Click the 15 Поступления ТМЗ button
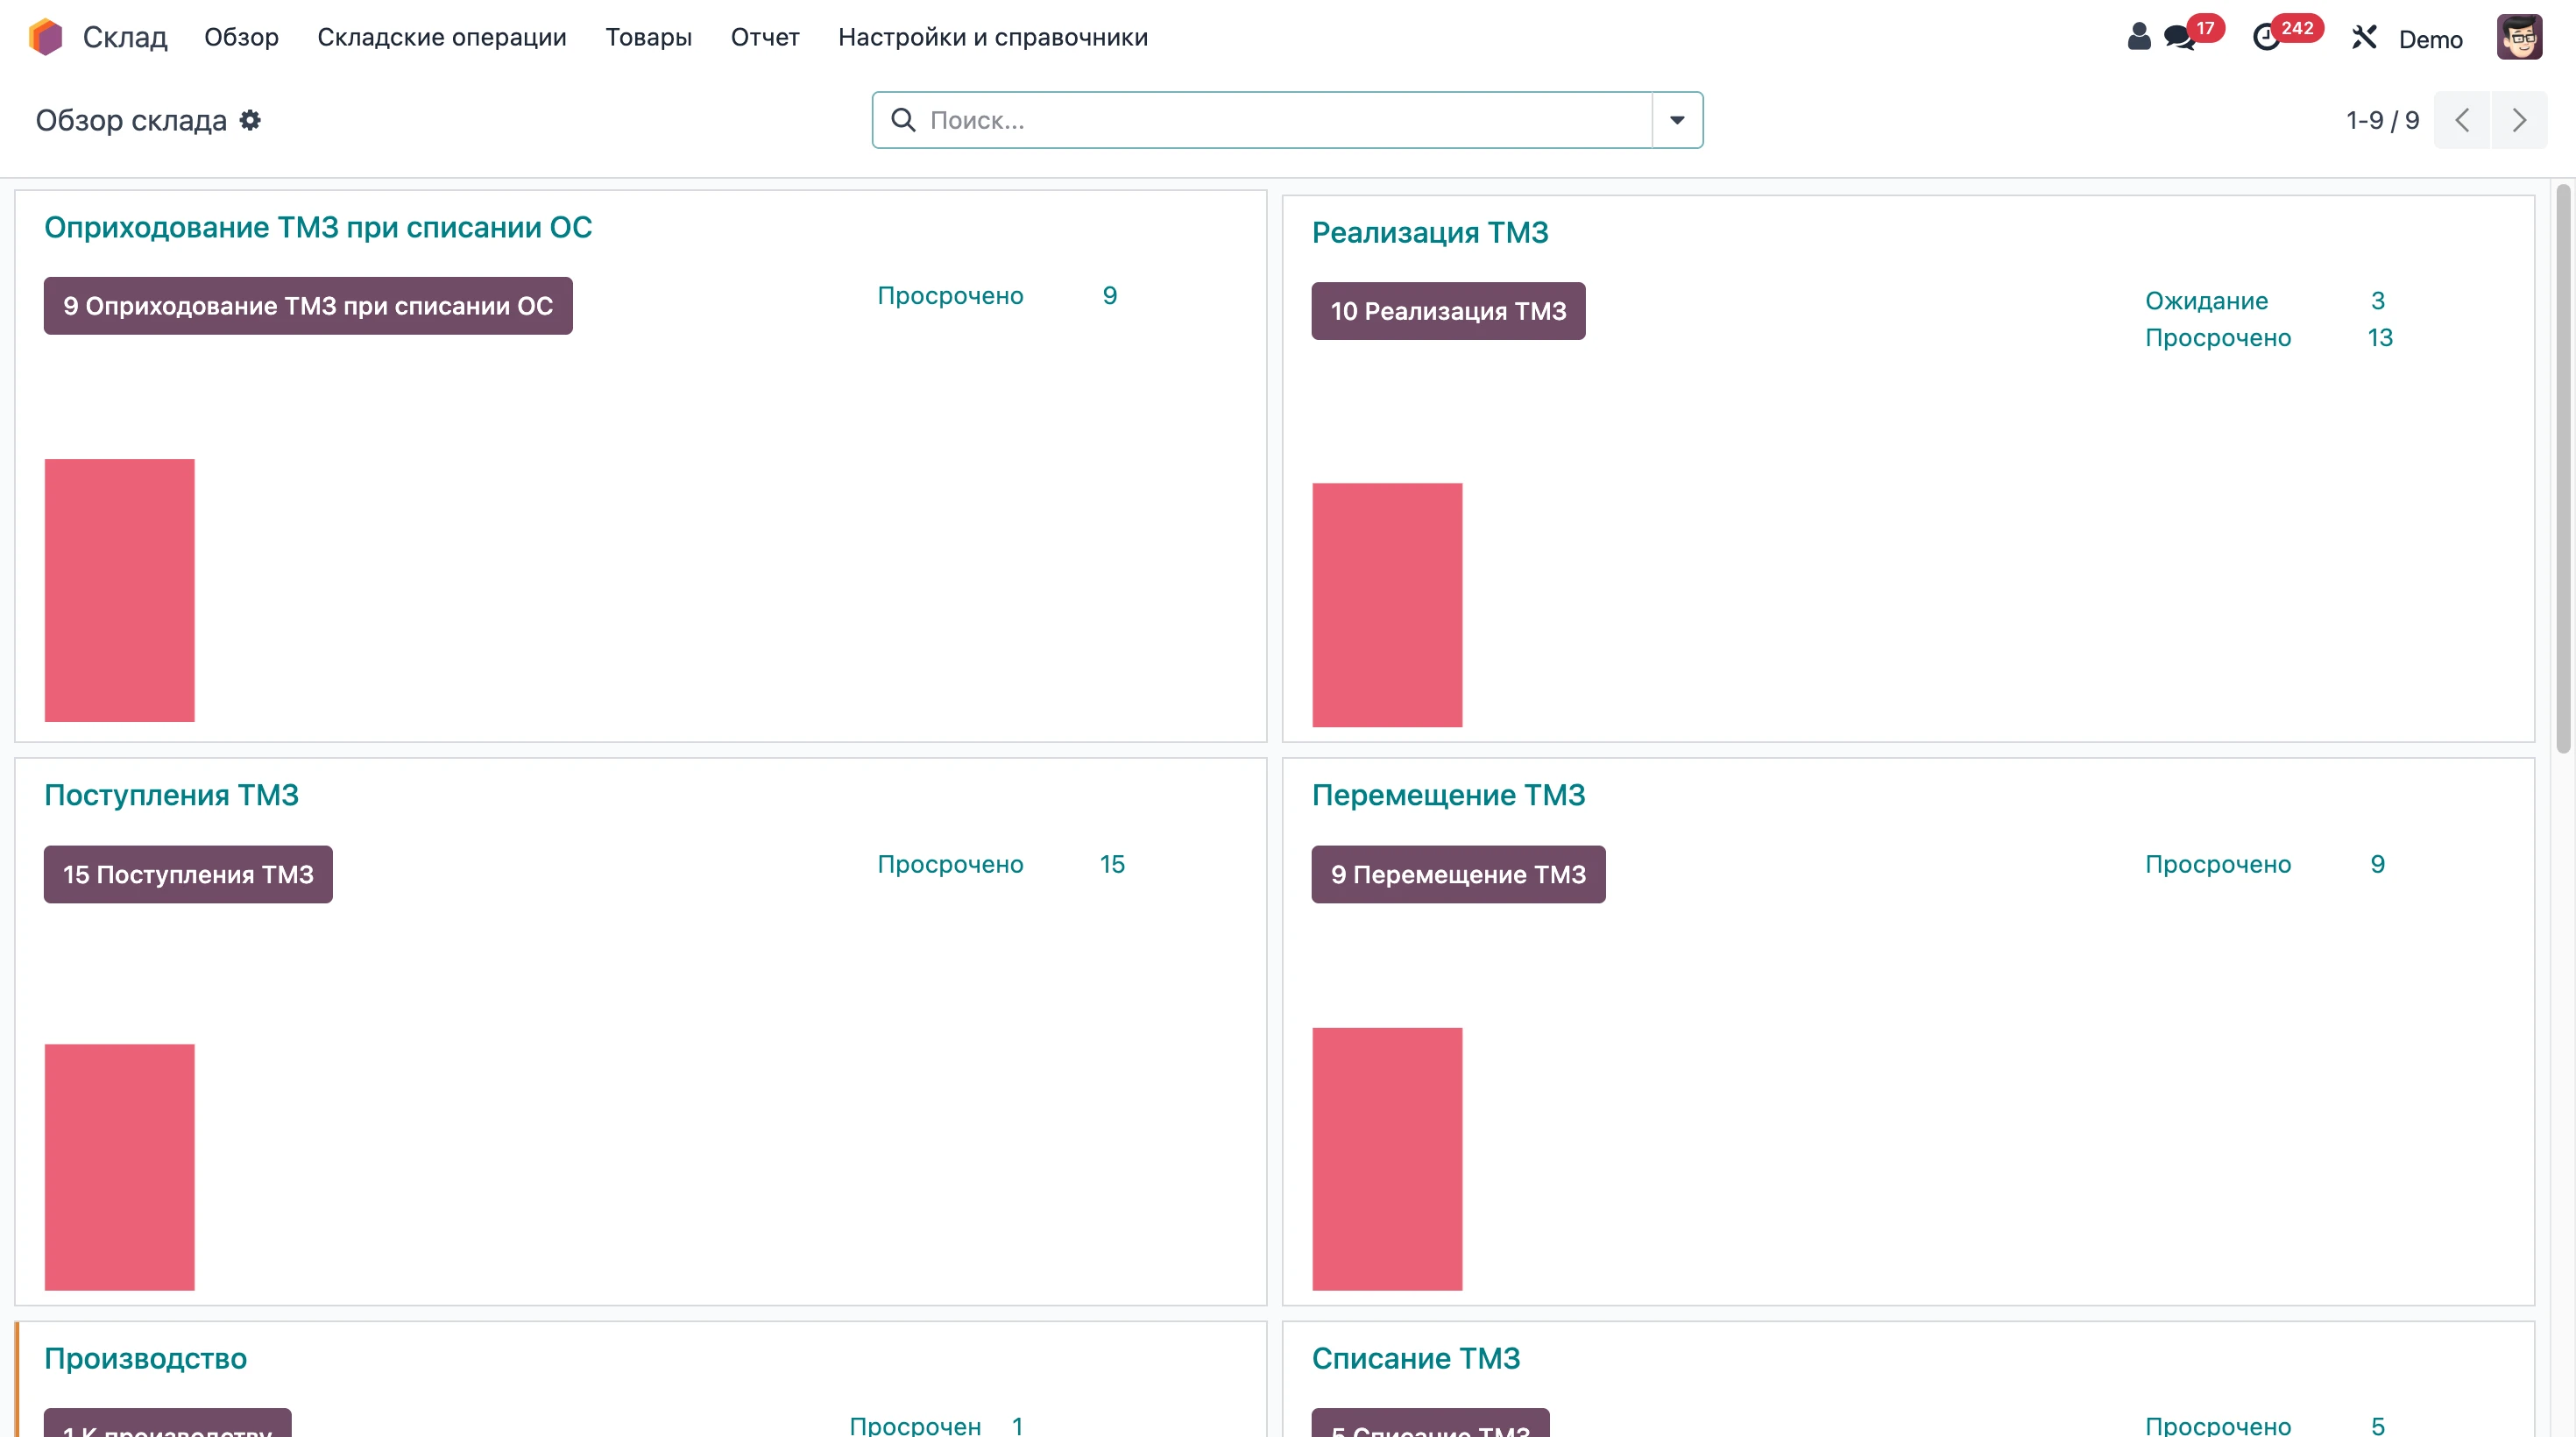Screen dimensions: 2576x1437 pyautogui.click(x=188, y=874)
